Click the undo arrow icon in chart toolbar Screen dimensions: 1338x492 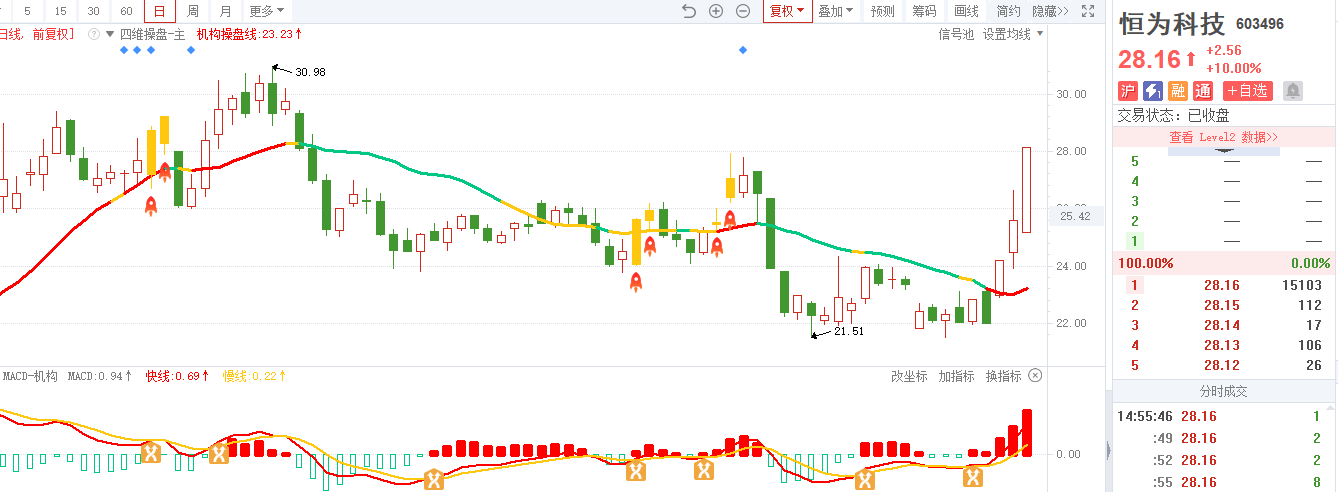[688, 11]
